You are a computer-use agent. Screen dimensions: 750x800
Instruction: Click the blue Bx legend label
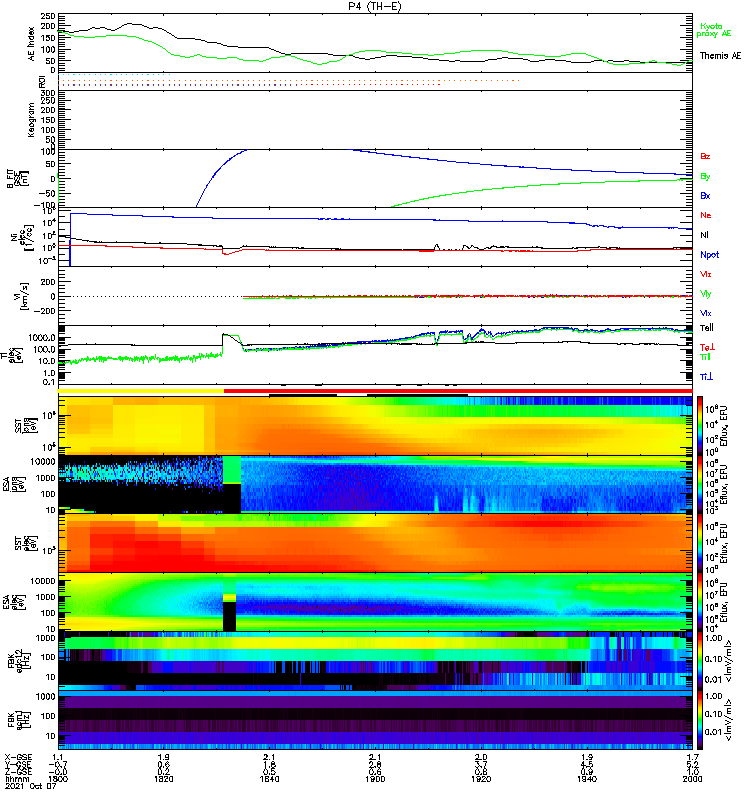705,196
